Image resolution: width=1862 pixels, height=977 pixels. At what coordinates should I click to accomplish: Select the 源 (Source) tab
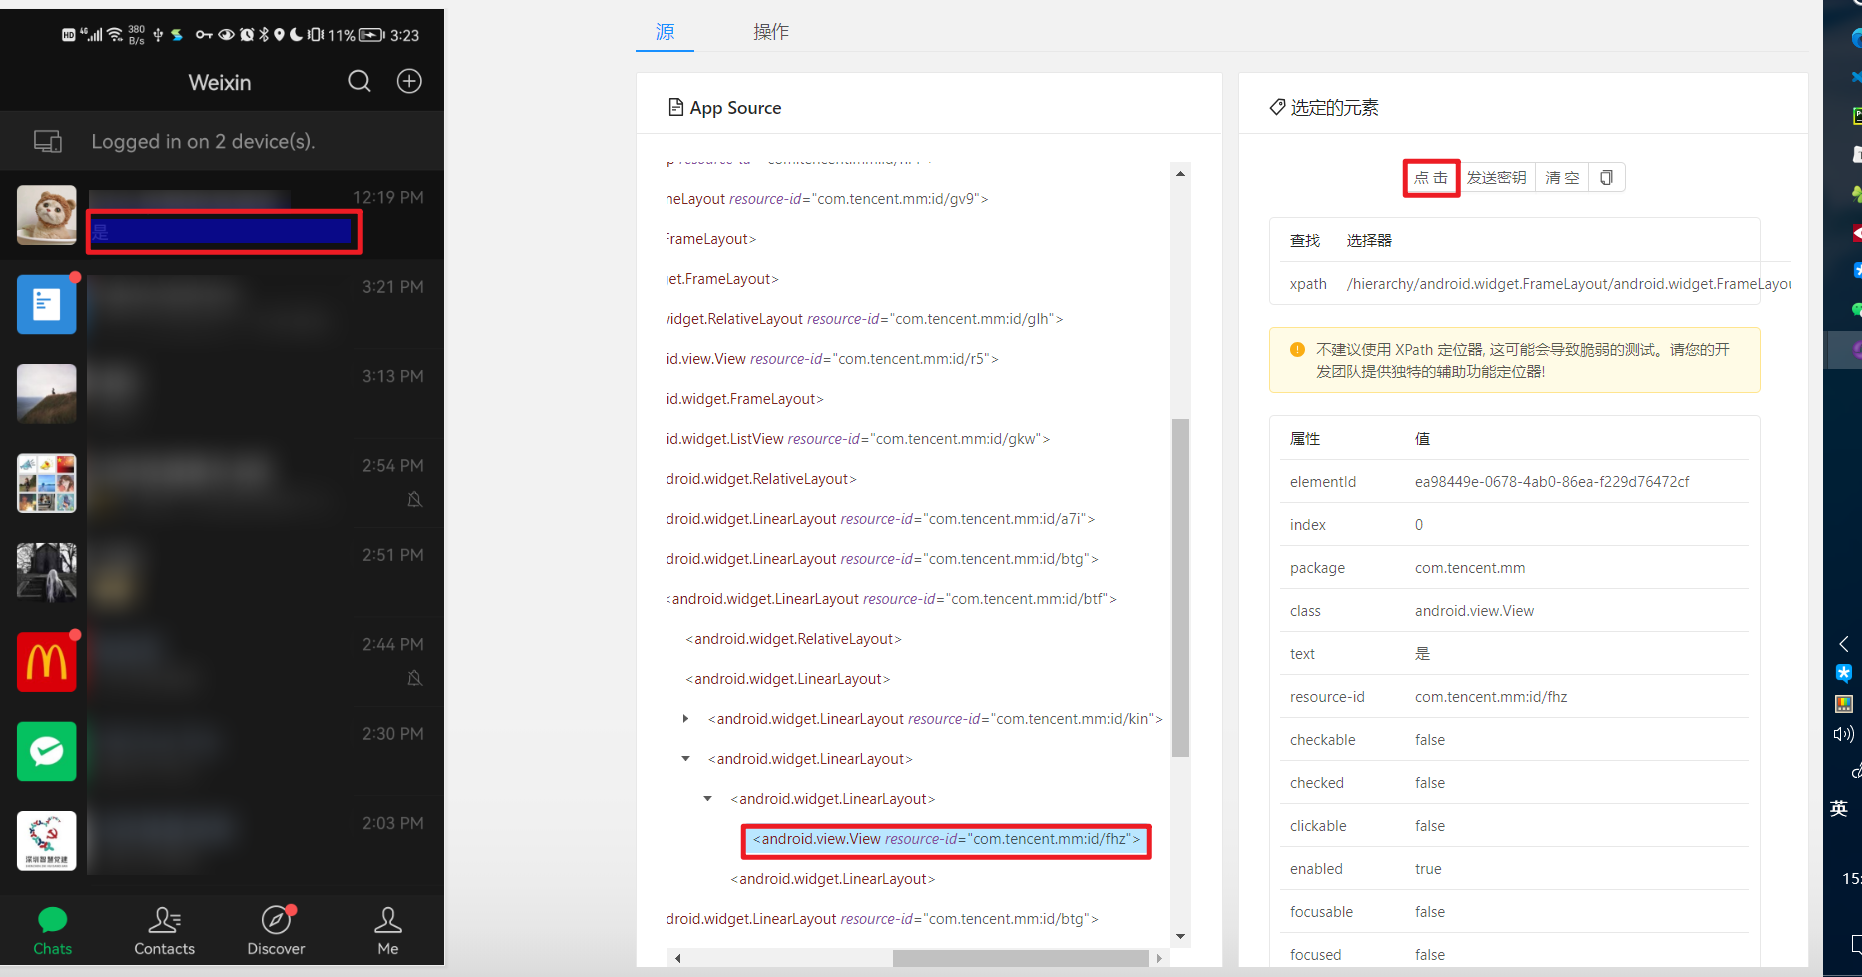click(x=665, y=32)
